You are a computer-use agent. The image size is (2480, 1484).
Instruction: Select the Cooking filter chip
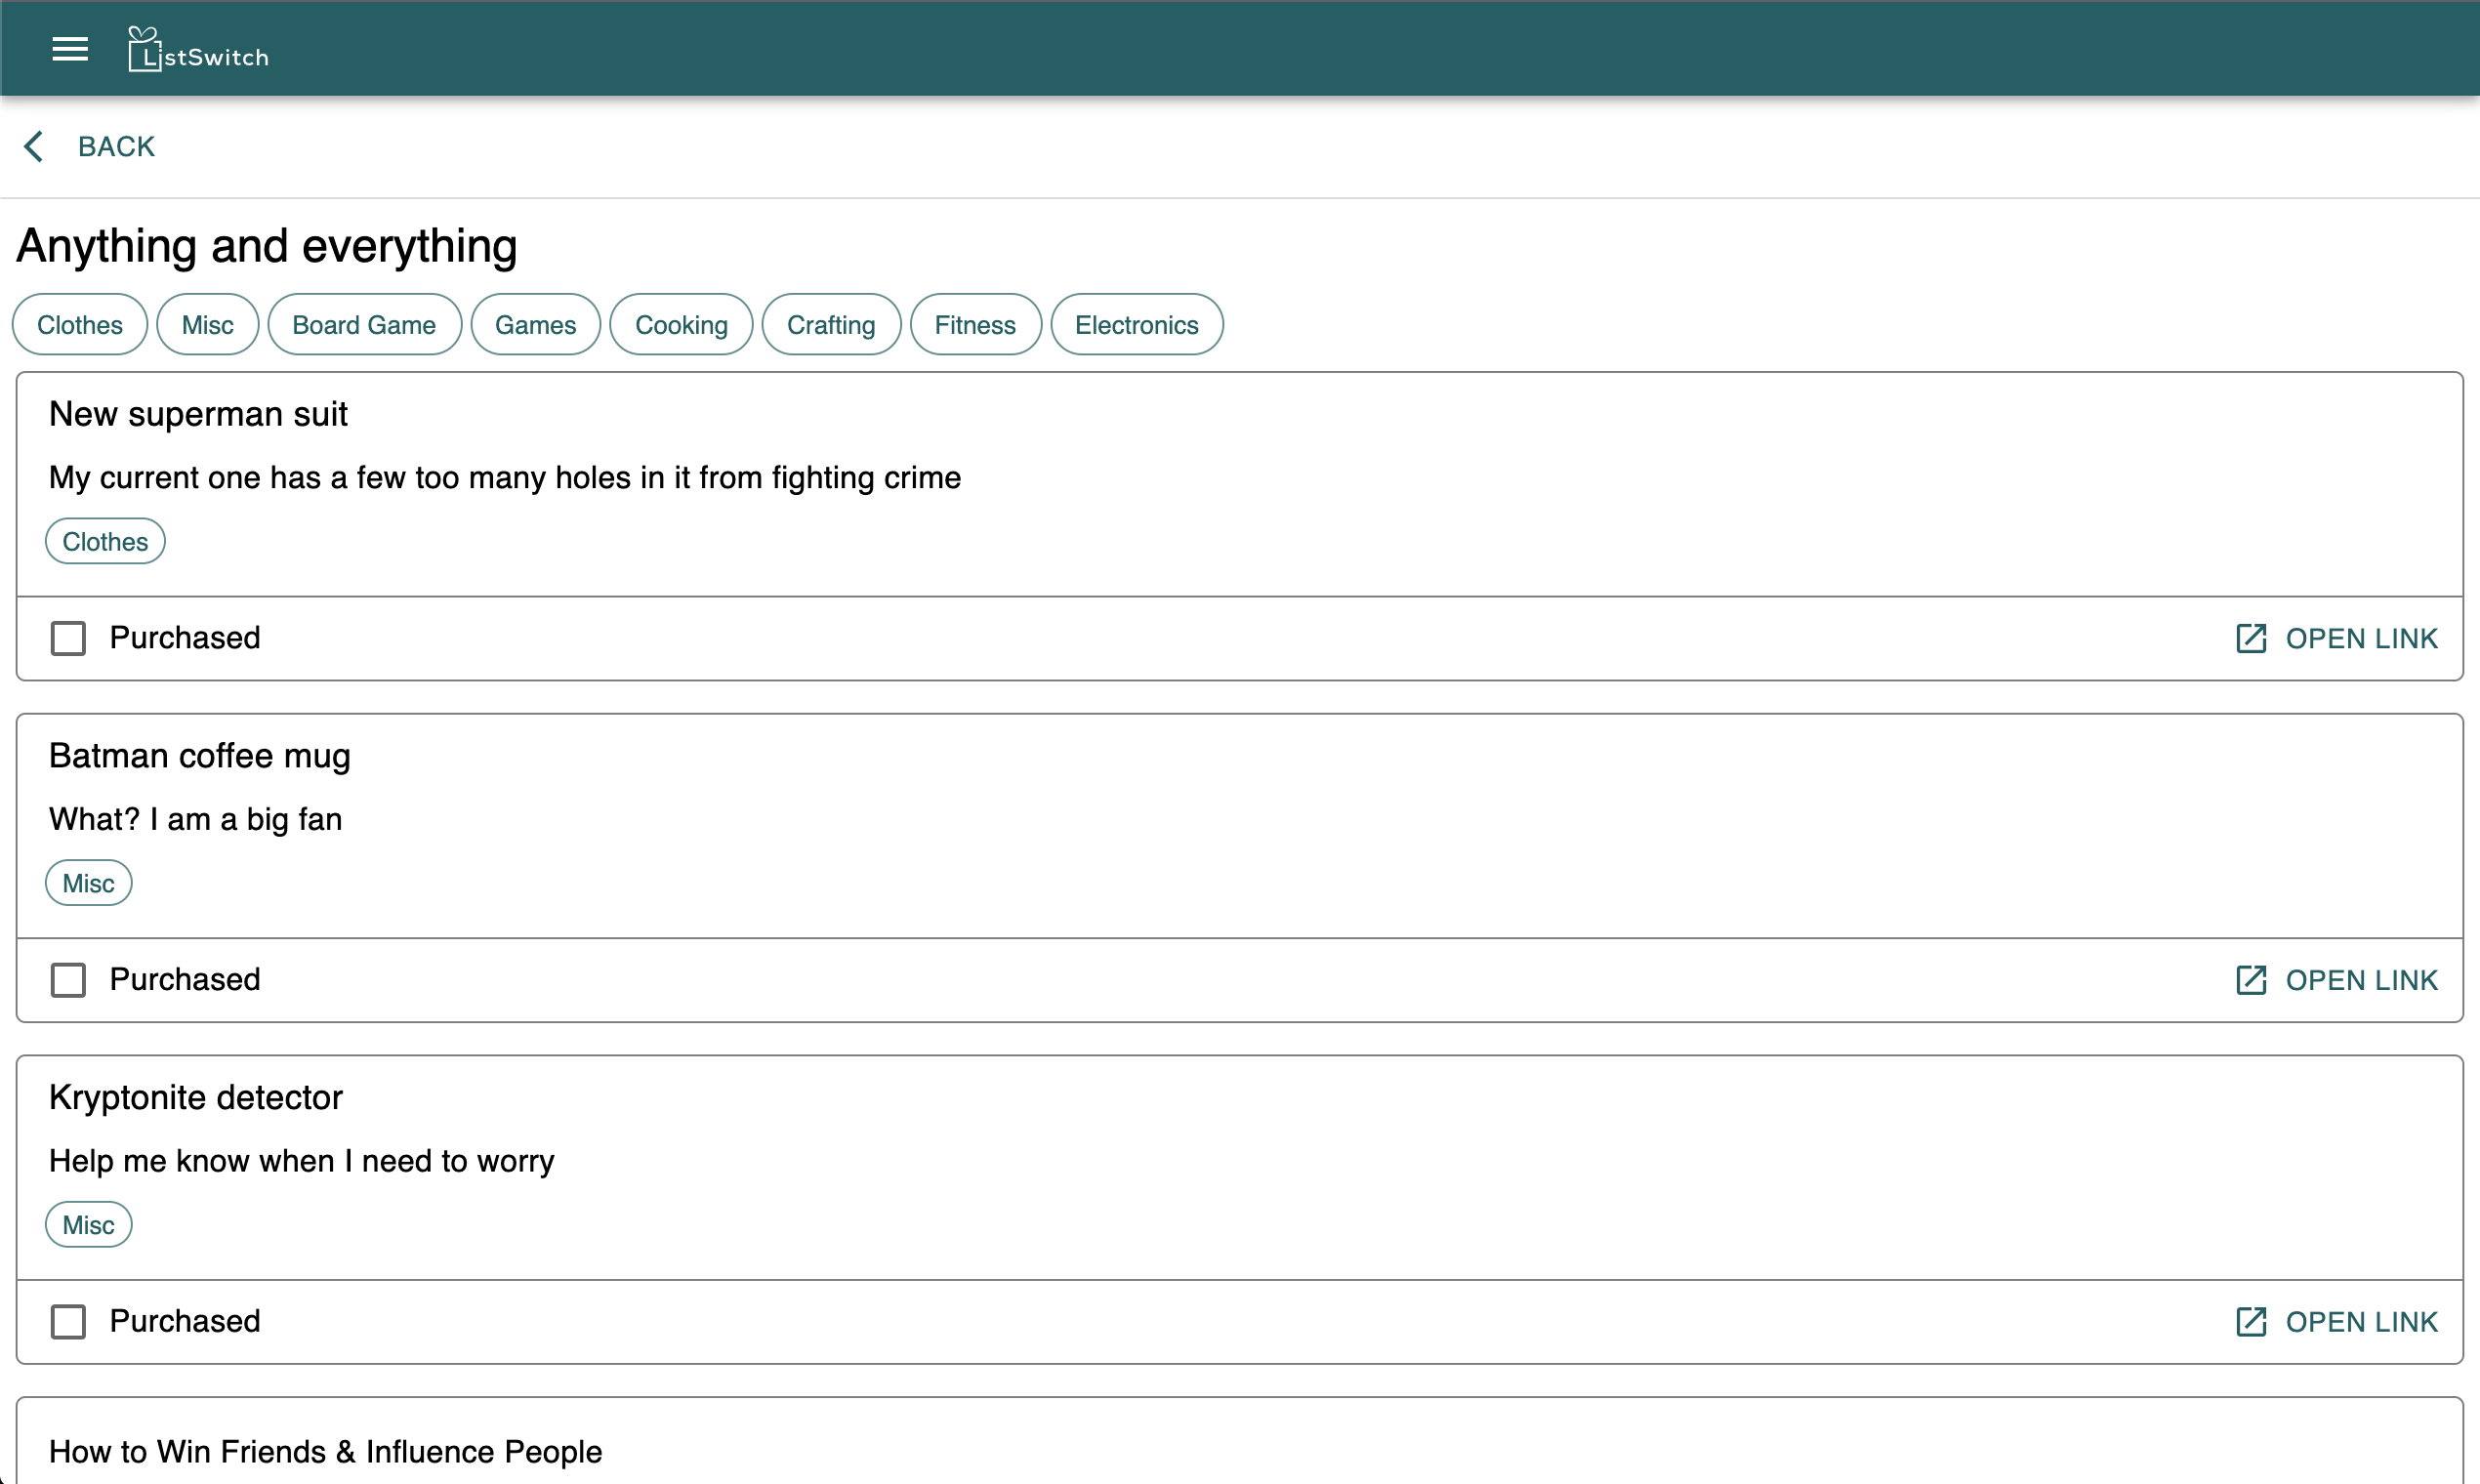(x=681, y=325)
